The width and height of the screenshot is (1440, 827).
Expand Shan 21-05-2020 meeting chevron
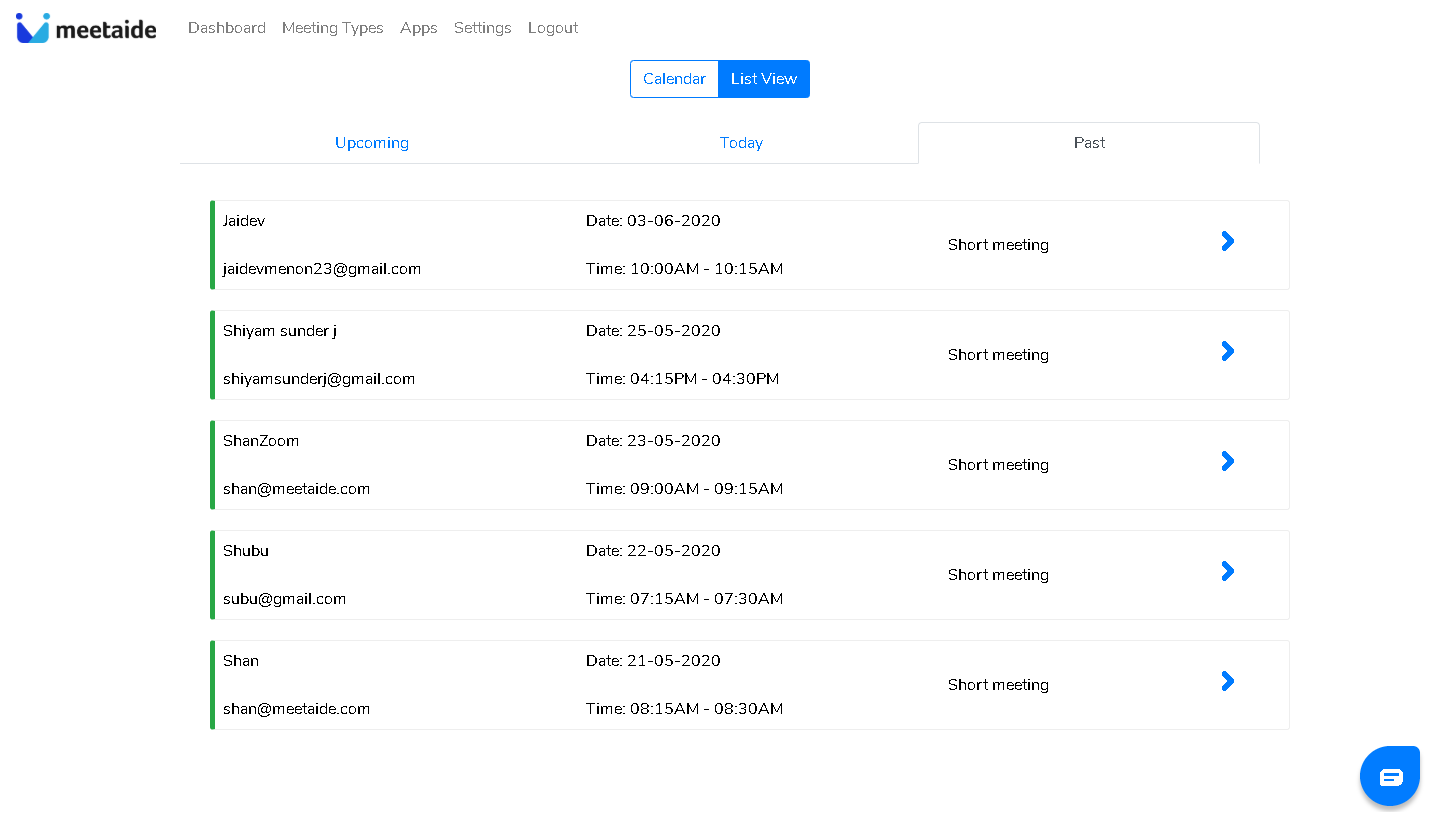pos(1228,681)
